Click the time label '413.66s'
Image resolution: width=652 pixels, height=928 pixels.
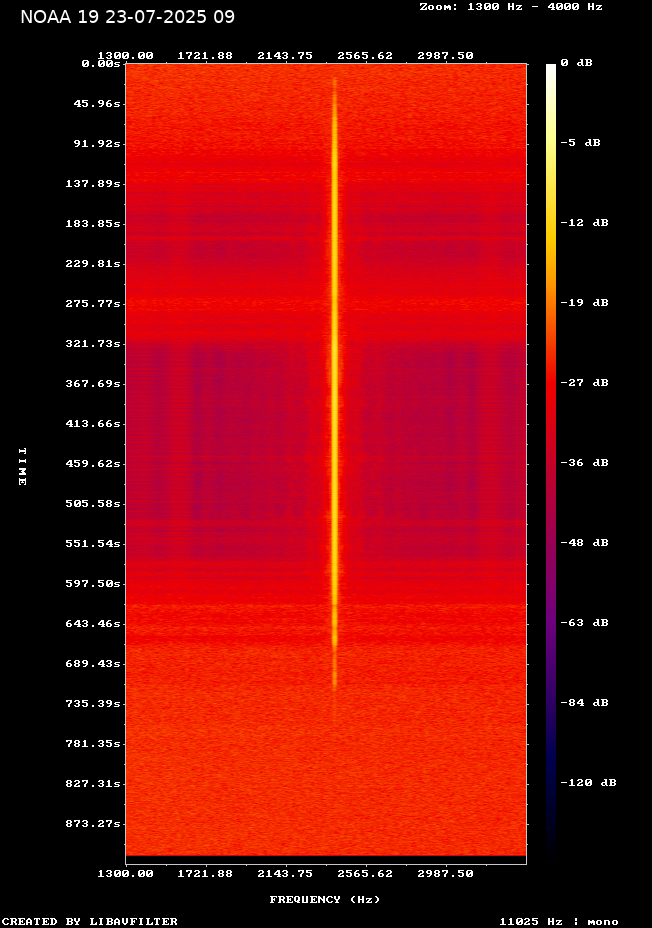point(93,424)
